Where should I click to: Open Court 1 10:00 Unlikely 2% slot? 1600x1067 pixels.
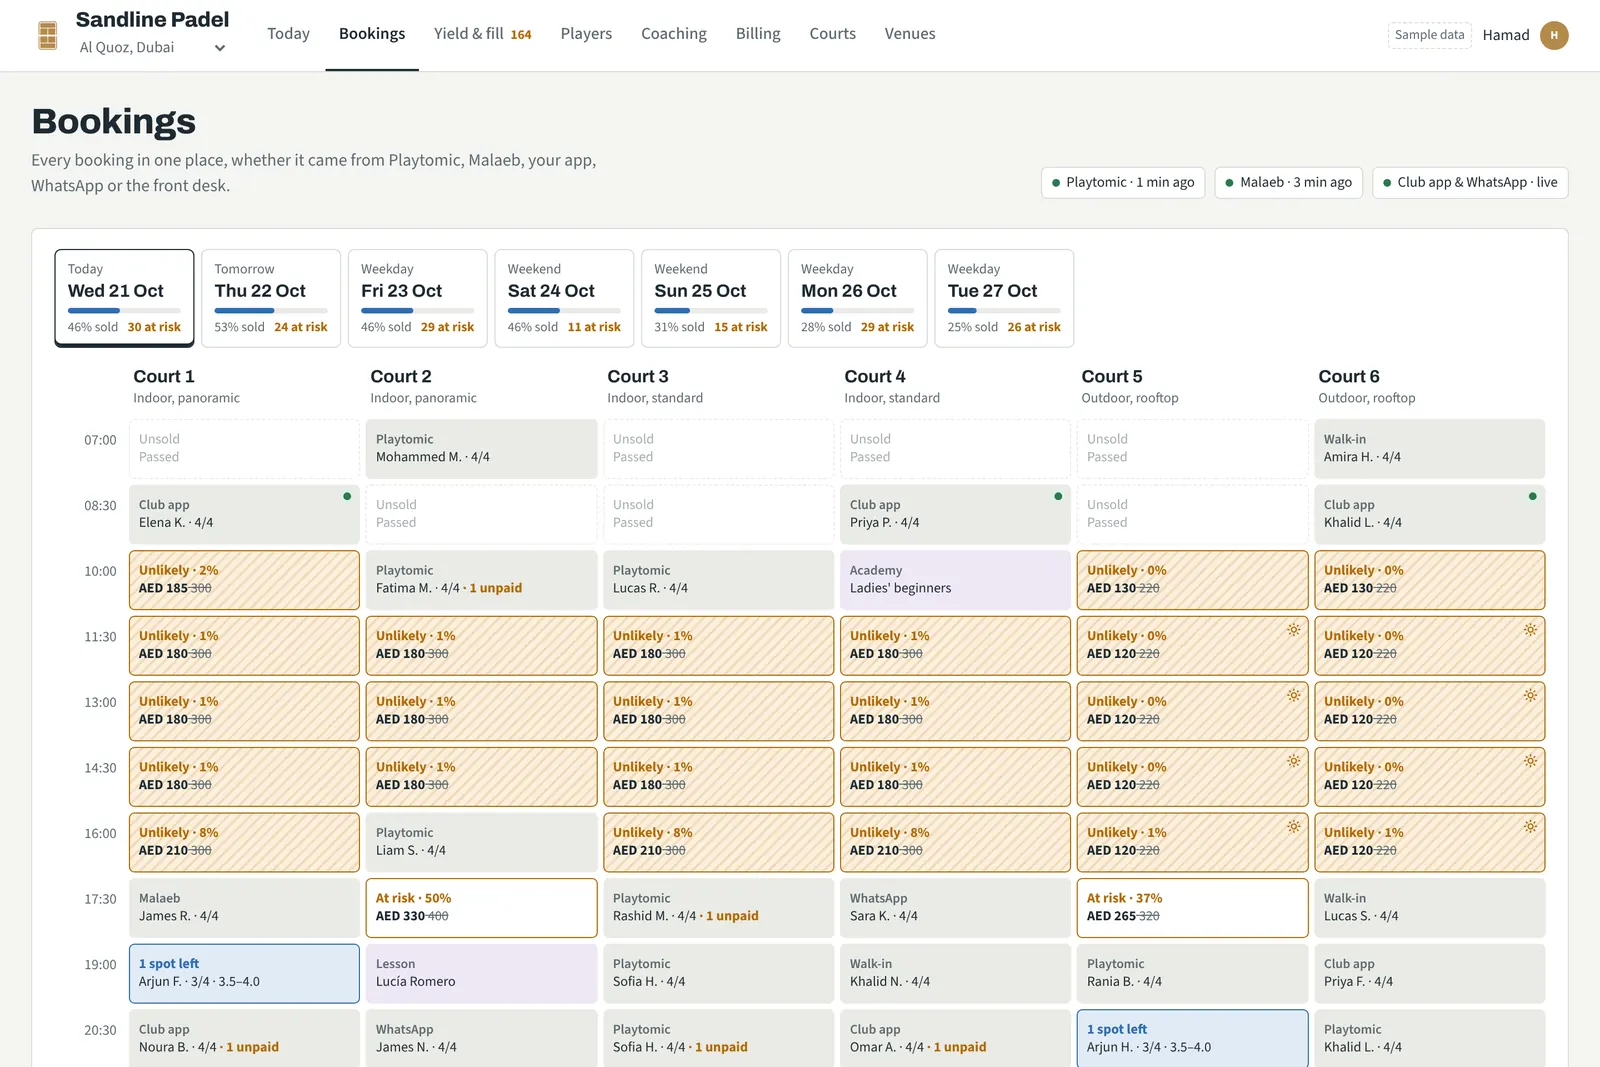pyautogui.click(x=244, y=580)
